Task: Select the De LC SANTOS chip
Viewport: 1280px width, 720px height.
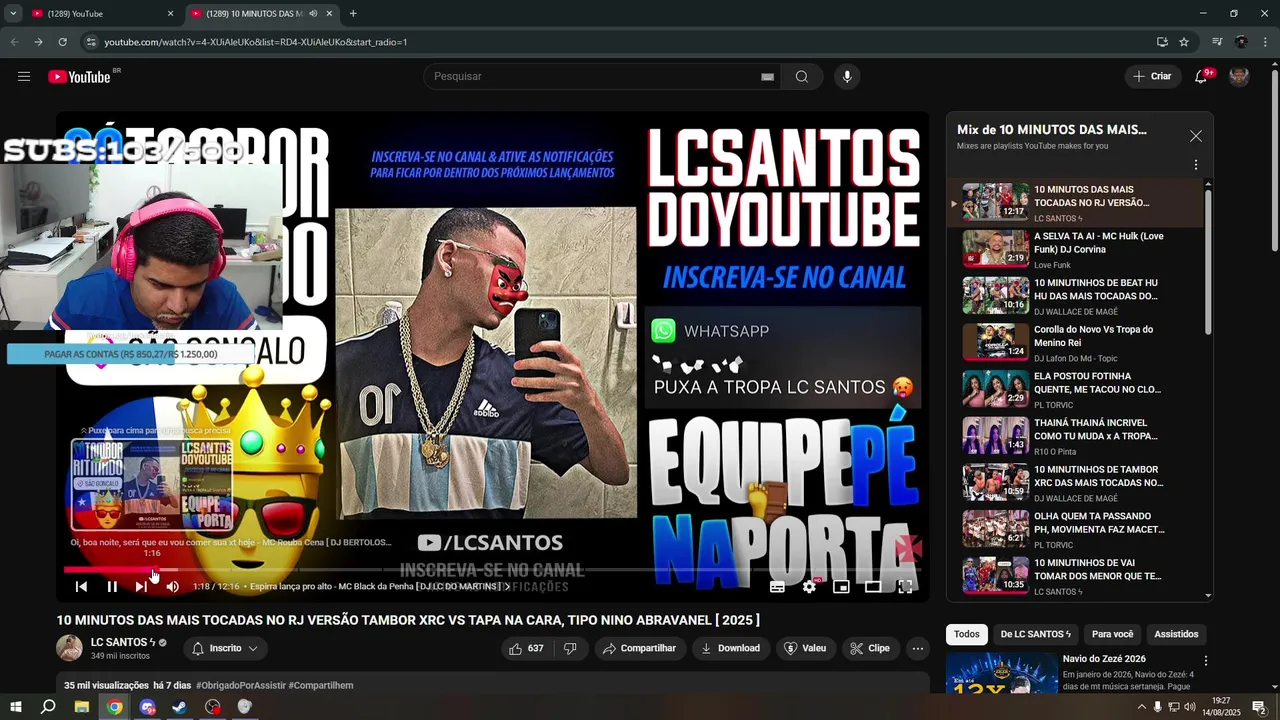Action: [x=1035, y=634]
